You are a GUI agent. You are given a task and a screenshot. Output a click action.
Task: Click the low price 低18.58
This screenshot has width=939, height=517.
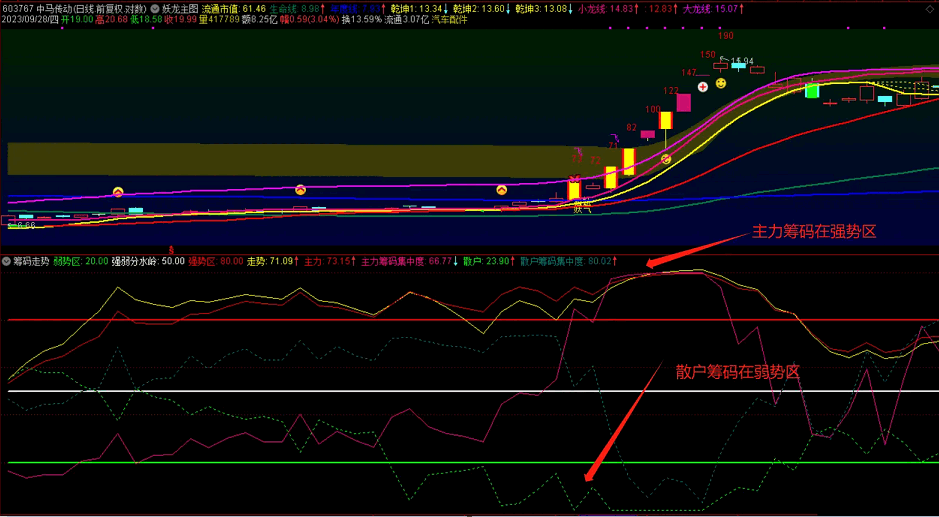pos(146,20)
